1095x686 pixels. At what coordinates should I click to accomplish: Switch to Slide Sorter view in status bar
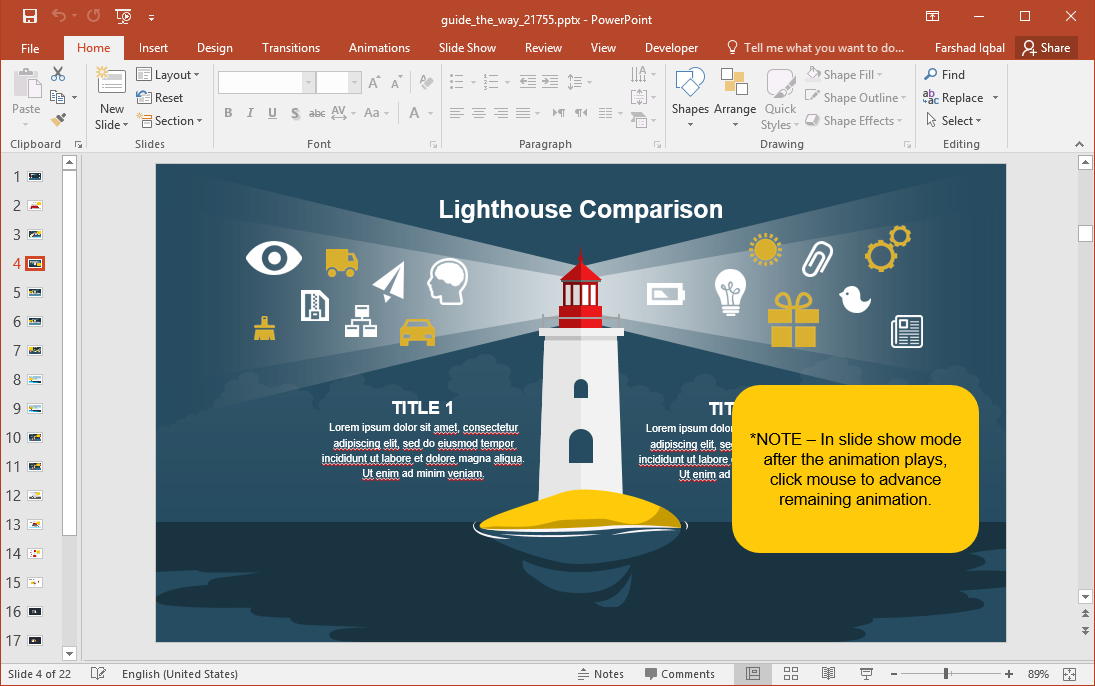tap(790, 673)
